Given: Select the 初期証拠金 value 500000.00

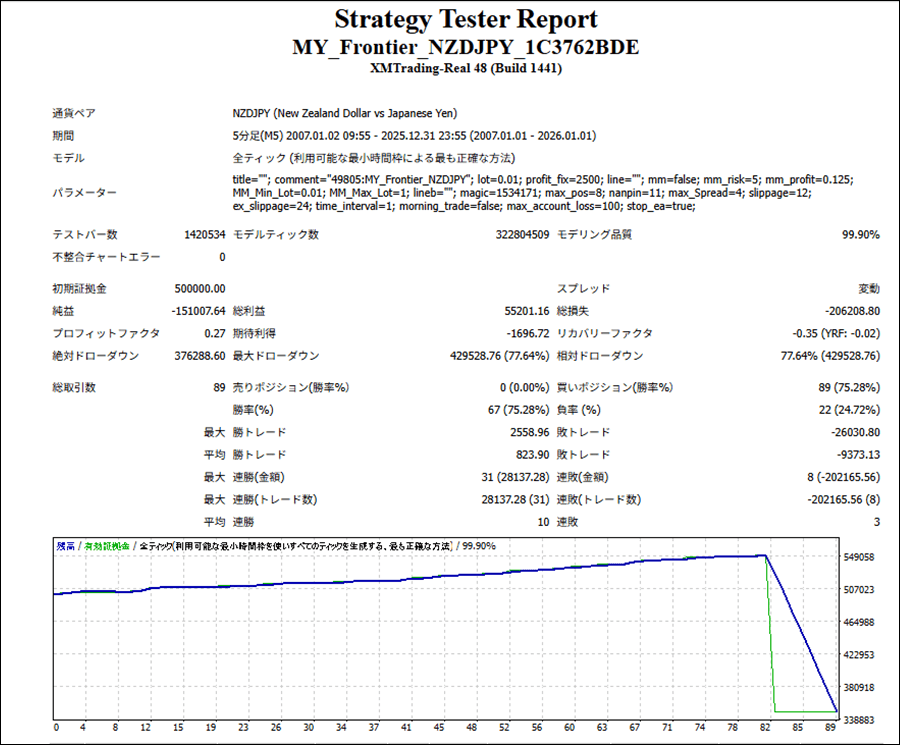Looking at the screenshot, I should [200, 289].
